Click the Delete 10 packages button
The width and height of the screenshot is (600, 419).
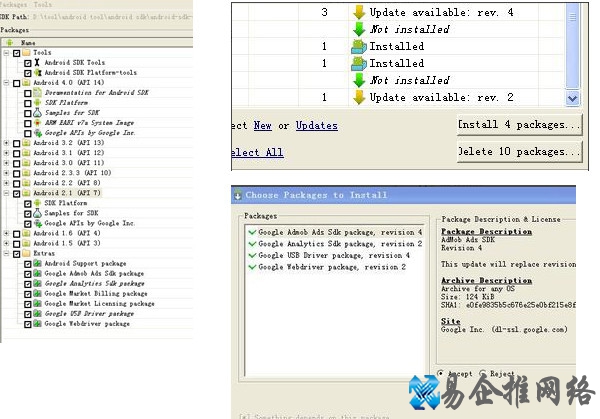(x=520, y=152)
